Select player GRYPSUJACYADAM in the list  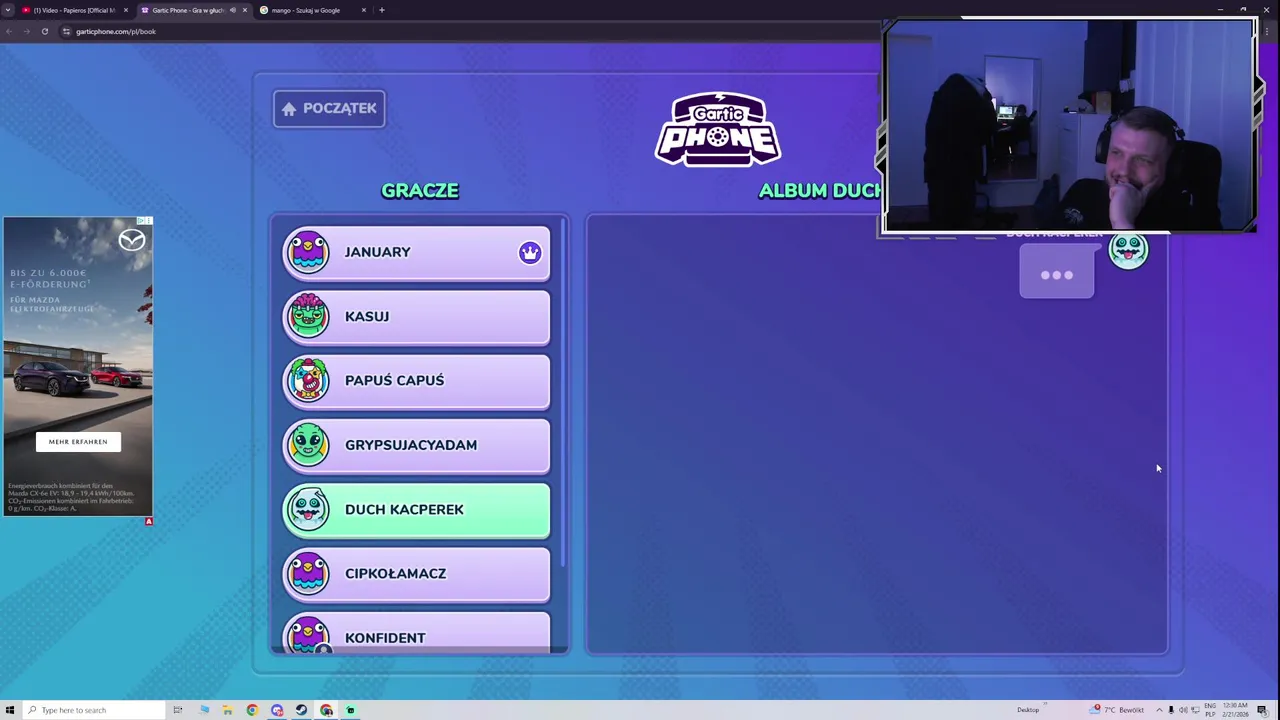tap(417, 445)
